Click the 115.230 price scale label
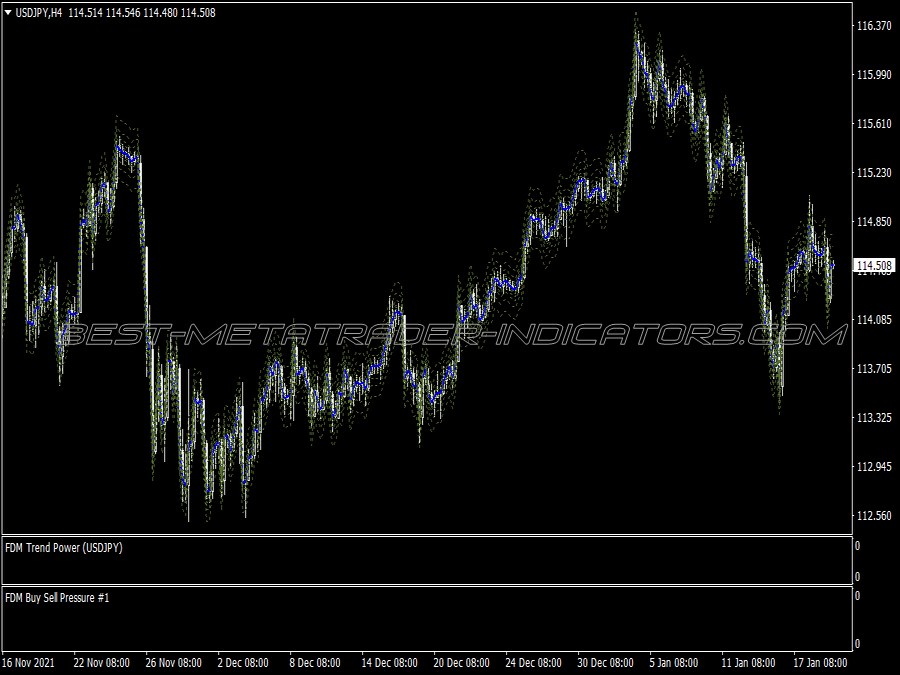 tap(874, 172)
